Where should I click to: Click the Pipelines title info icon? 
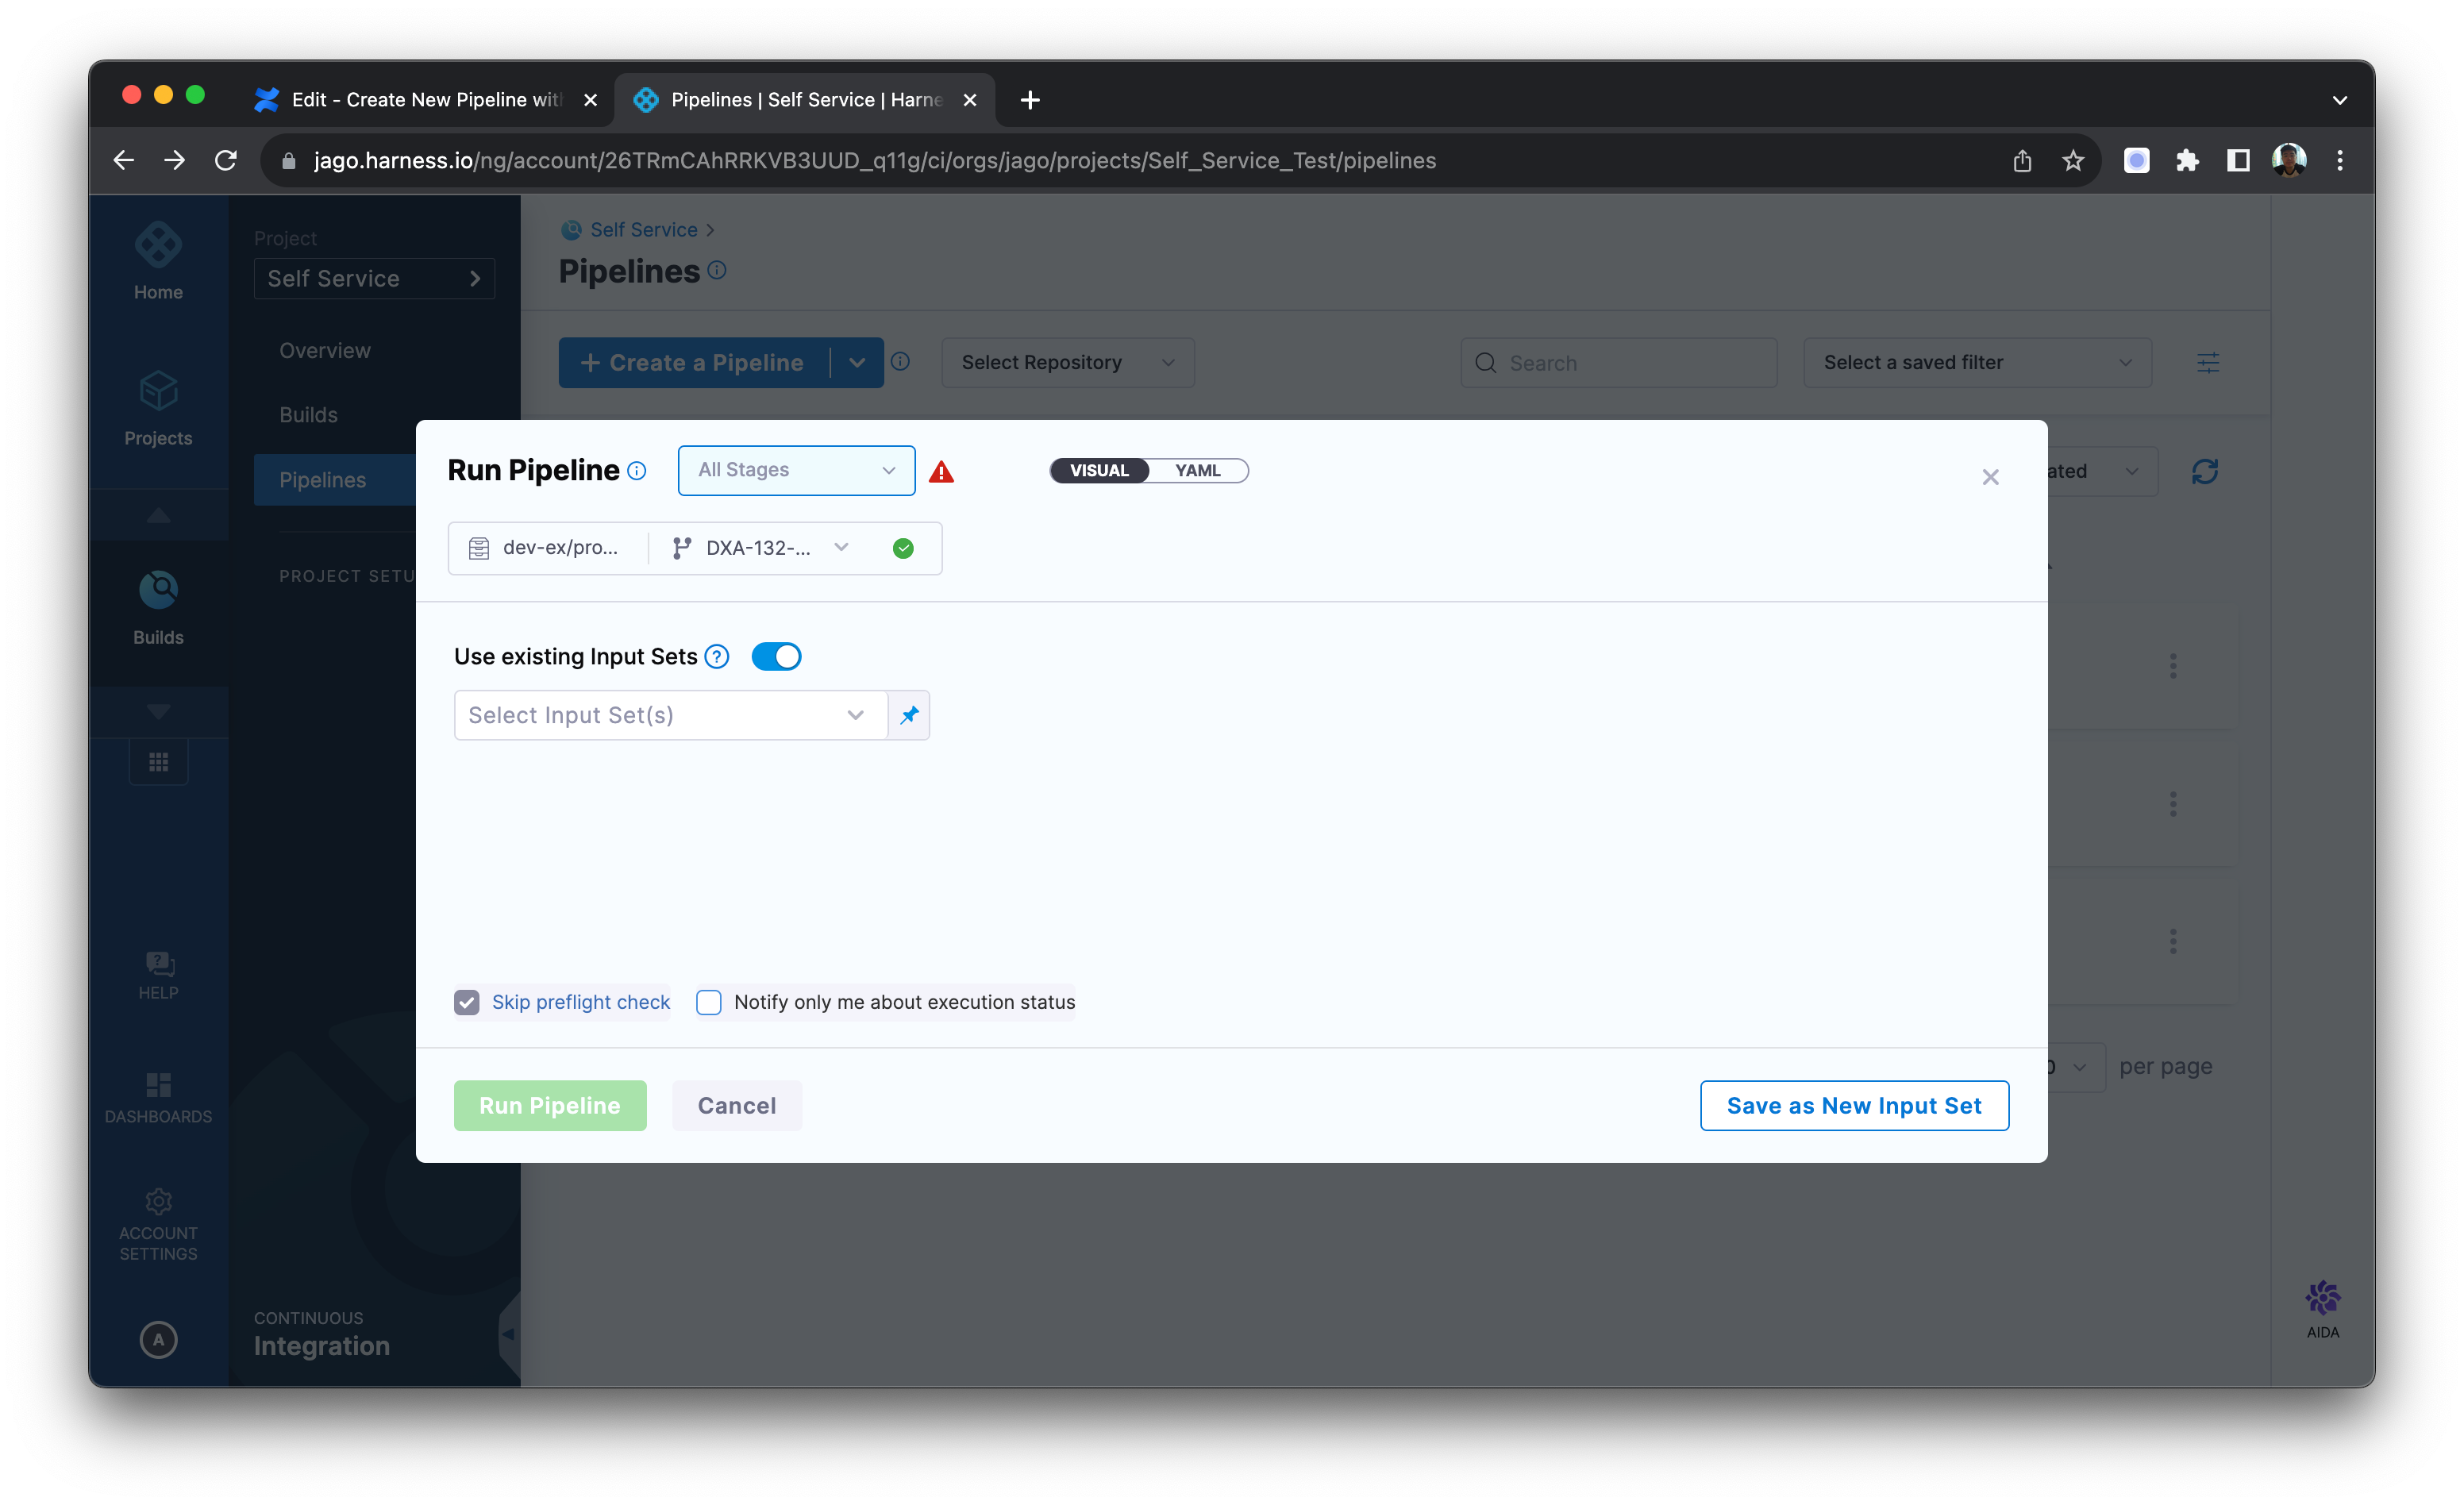point(717,270)
